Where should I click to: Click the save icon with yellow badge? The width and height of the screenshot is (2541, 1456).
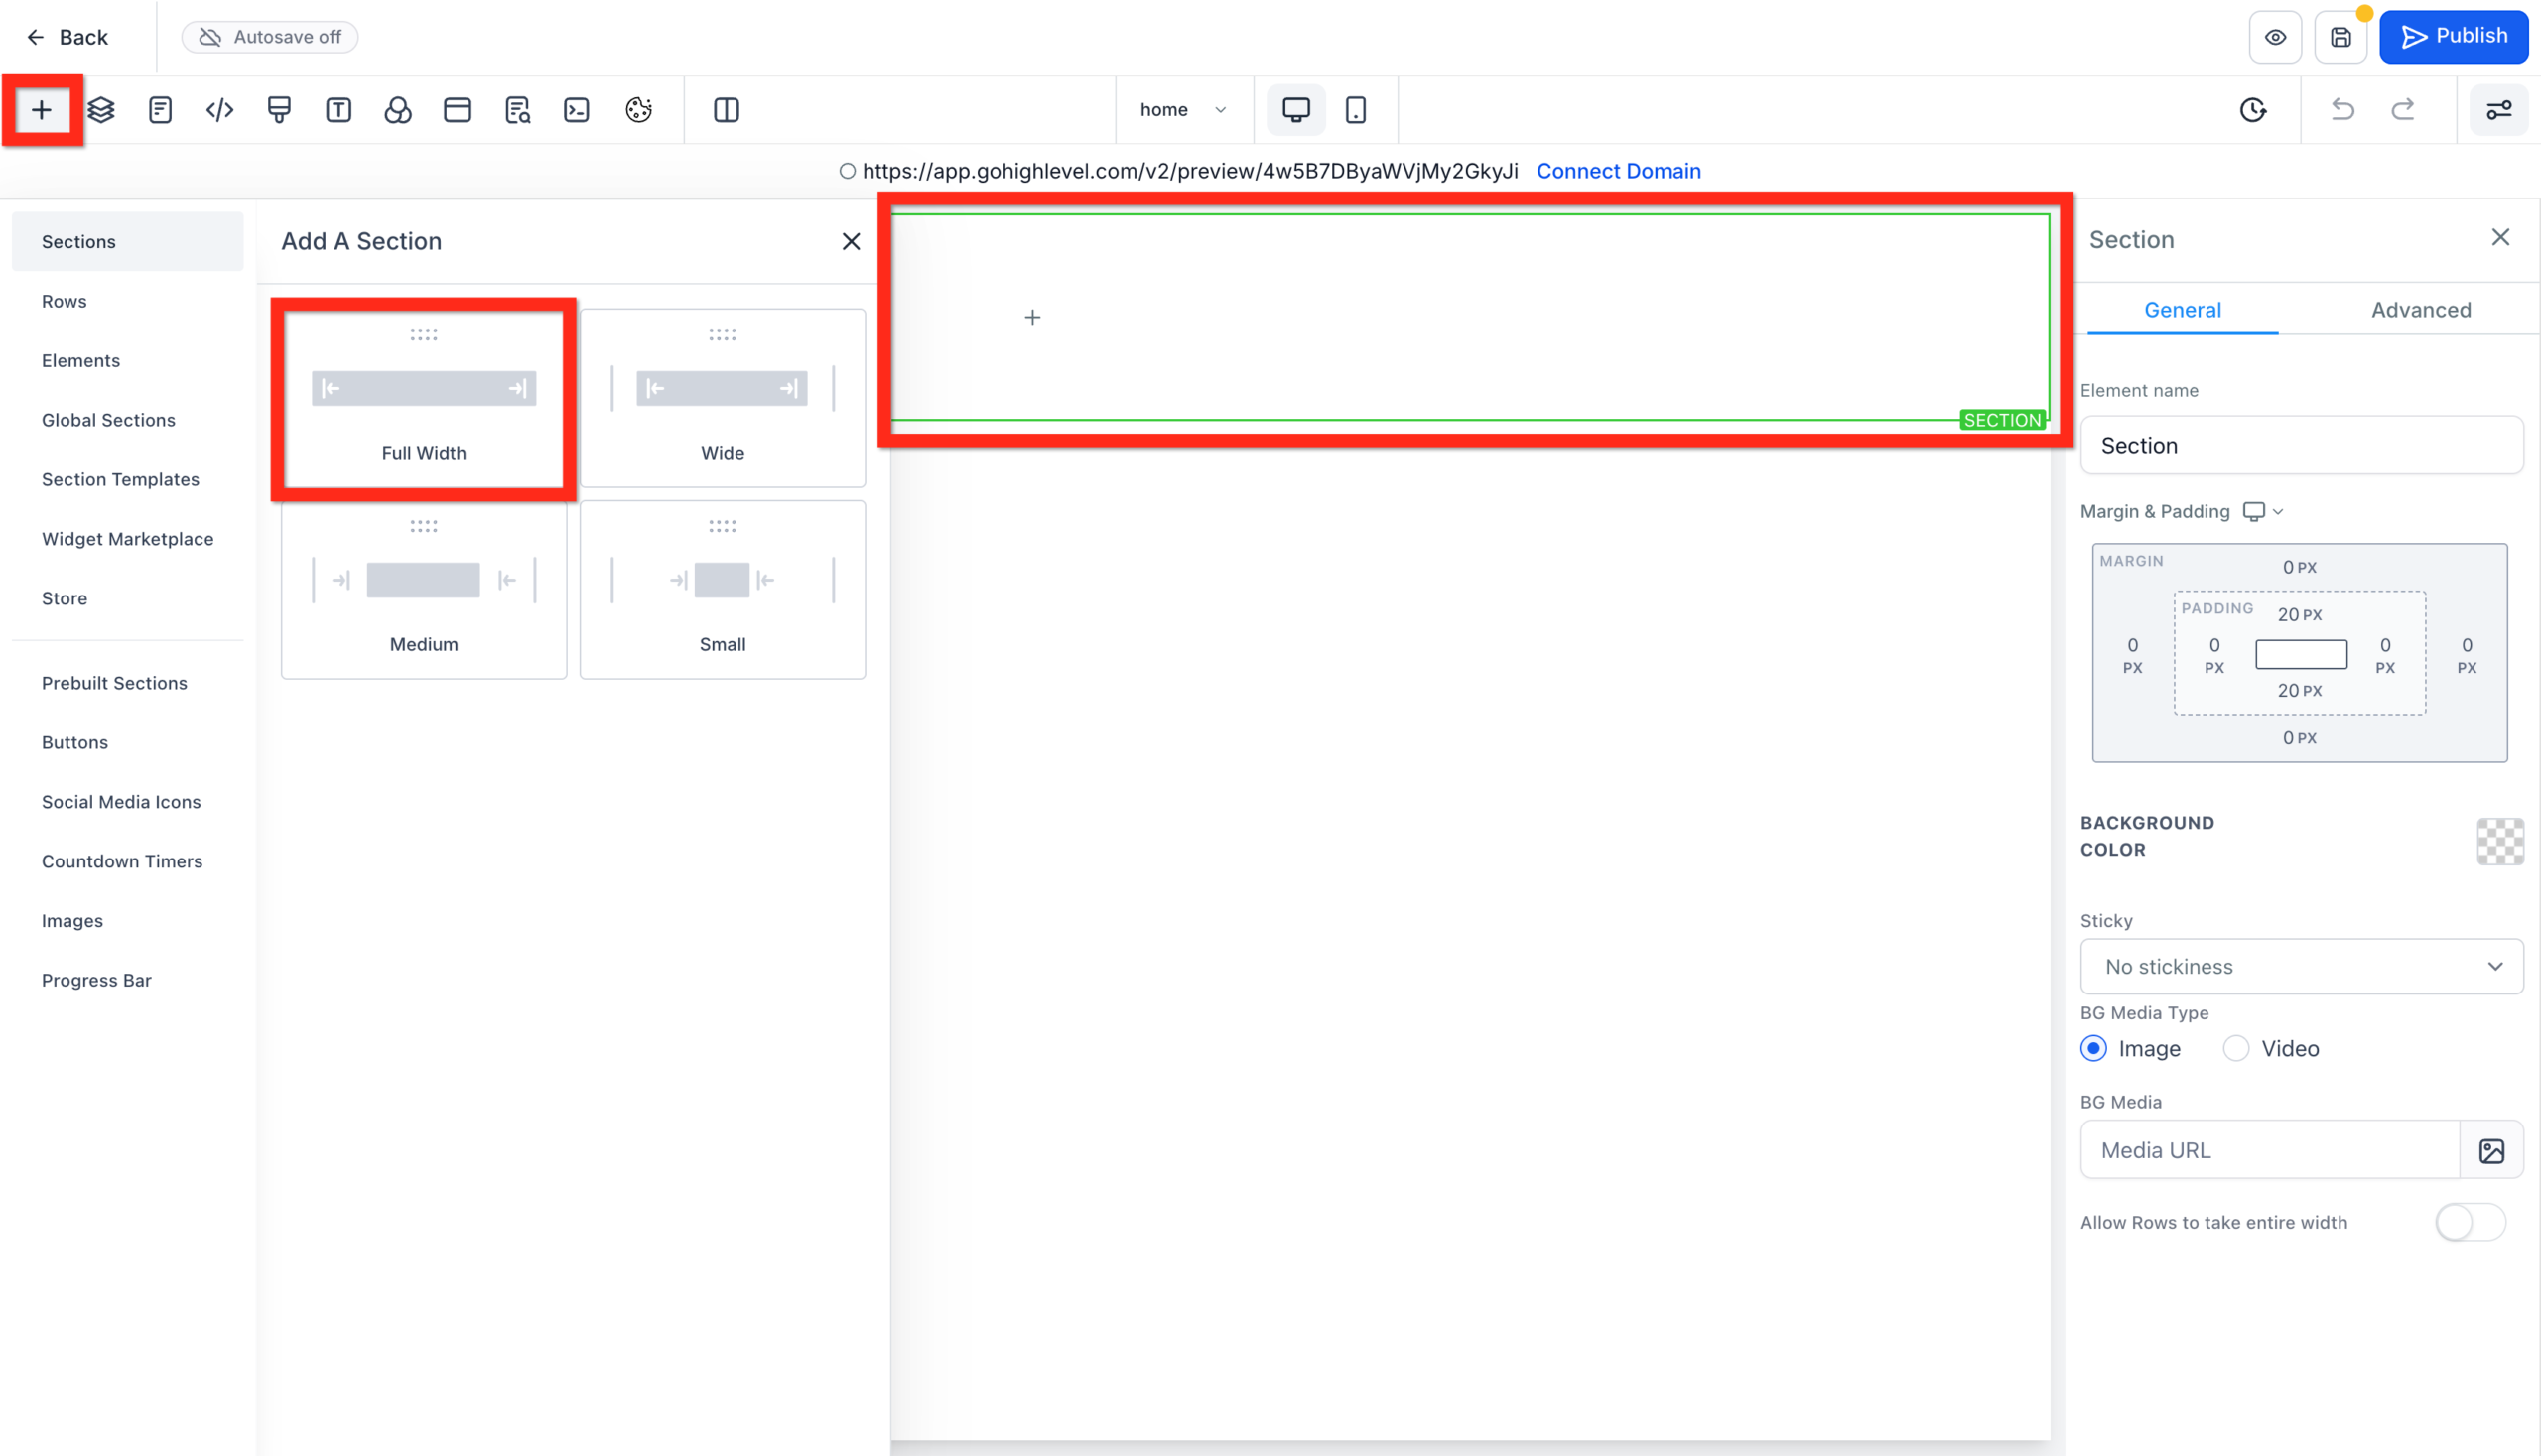2341,37
